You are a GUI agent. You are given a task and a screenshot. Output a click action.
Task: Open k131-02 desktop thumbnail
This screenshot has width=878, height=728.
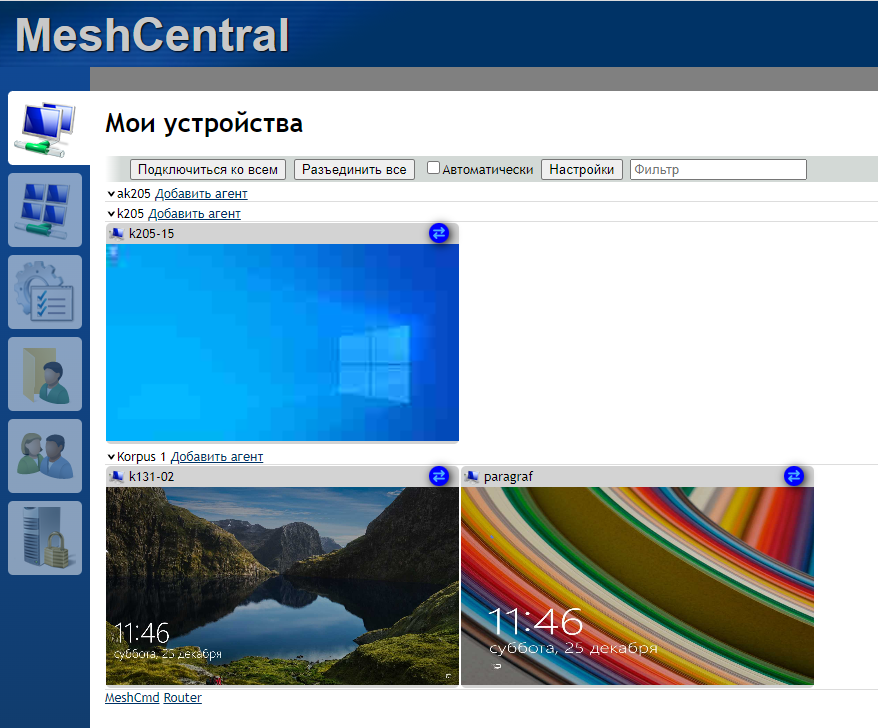[x=282, y=586]
